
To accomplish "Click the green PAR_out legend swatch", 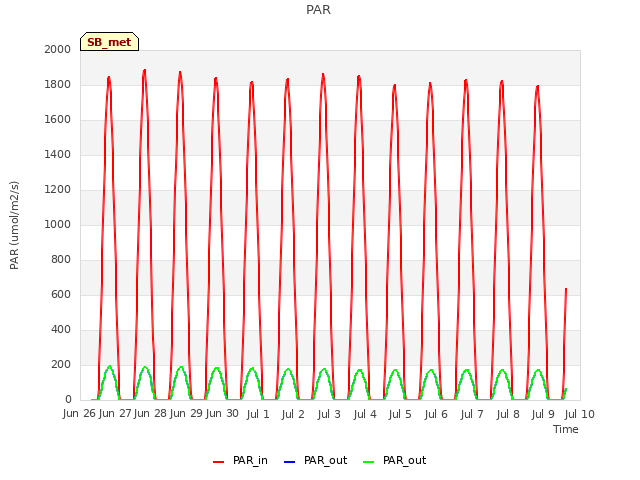I will coord(369,462).
